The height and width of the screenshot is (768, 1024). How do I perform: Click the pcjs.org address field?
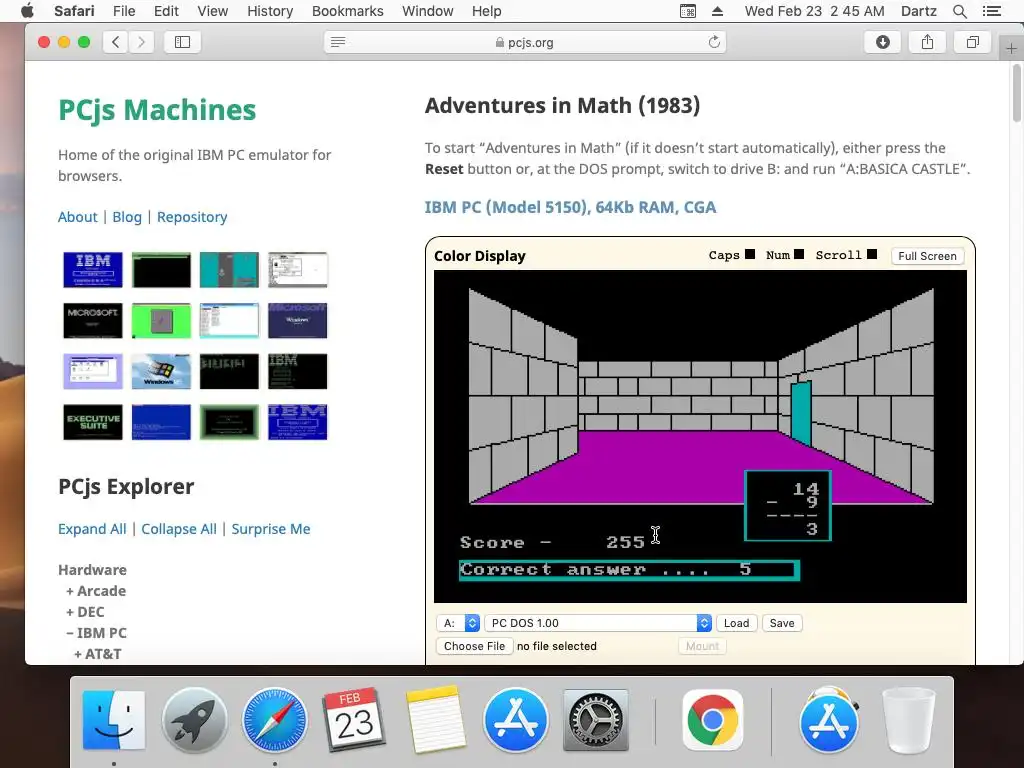click(x=524, y=42)
